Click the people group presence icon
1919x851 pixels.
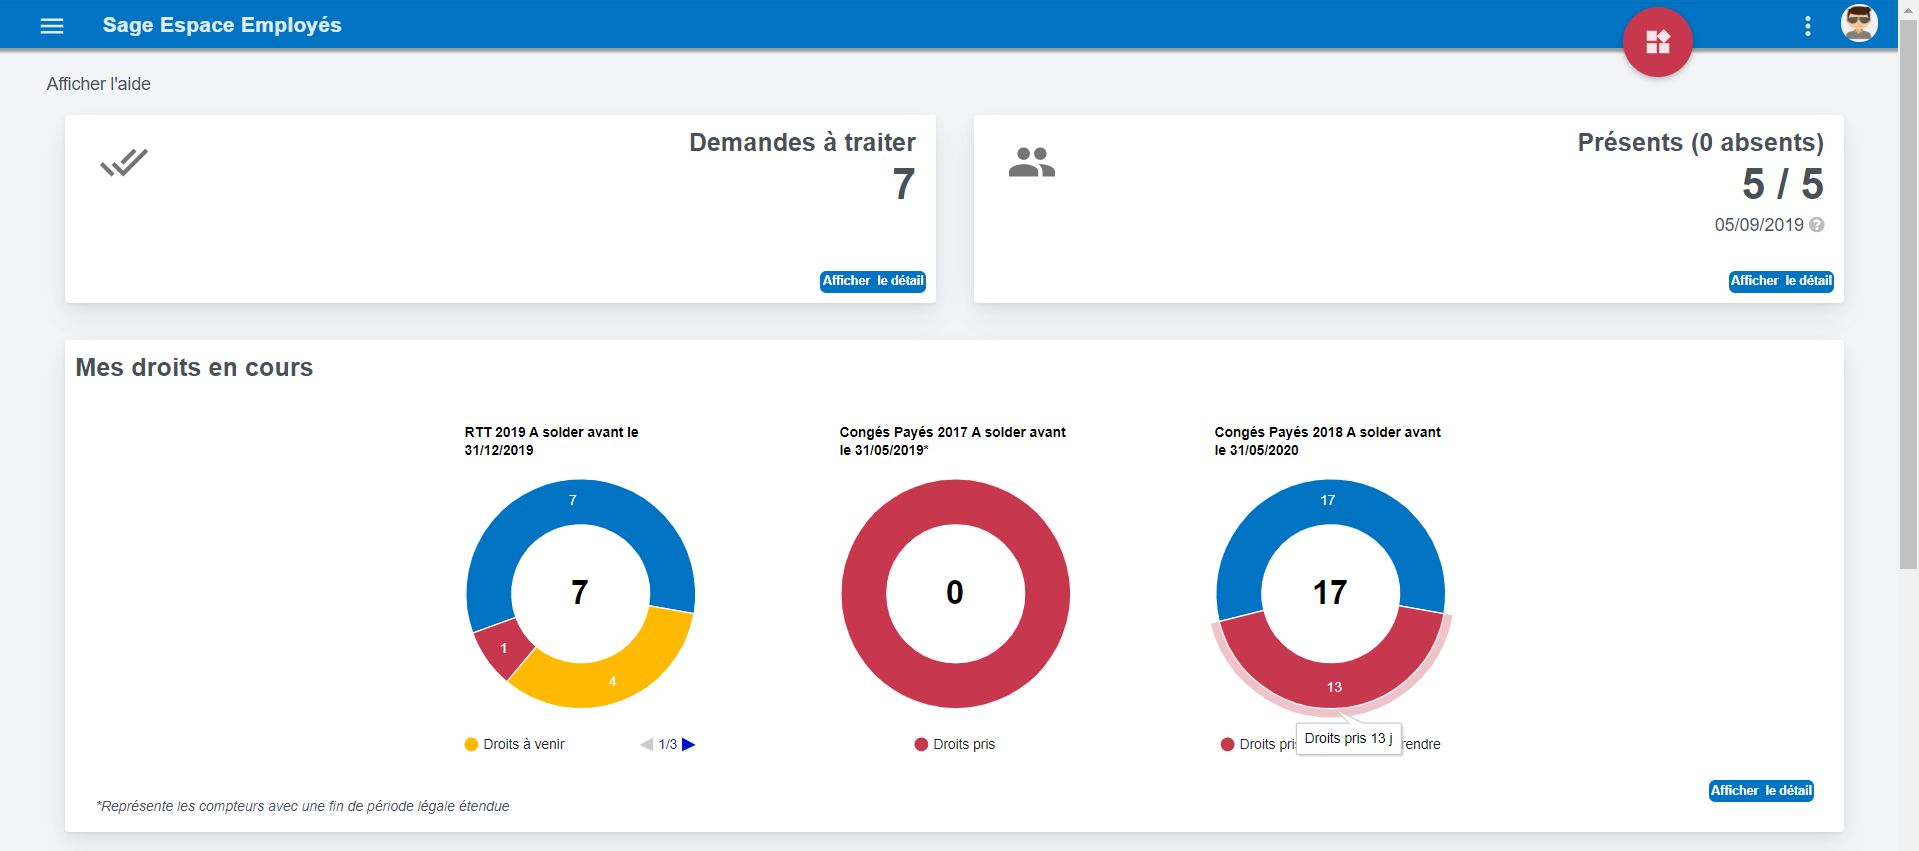(1031, 162)
